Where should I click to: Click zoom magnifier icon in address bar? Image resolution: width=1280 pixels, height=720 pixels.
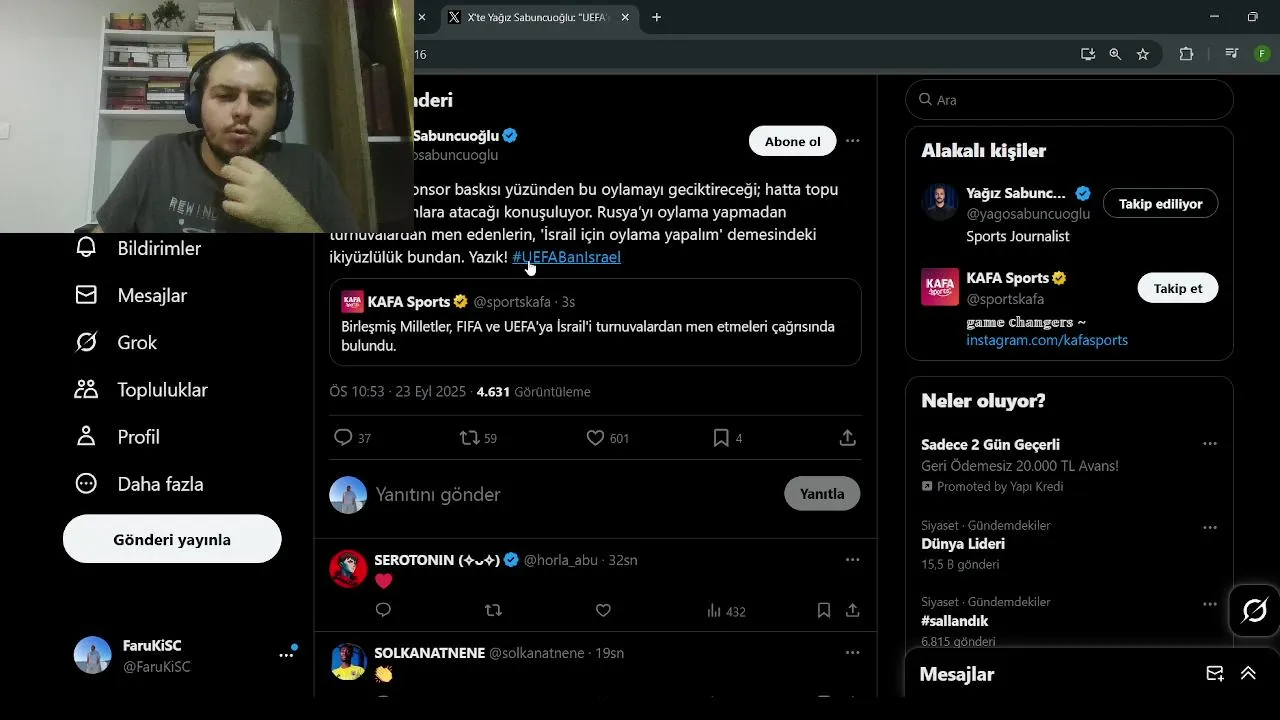pyautogui.click(x=1115, y=54)
